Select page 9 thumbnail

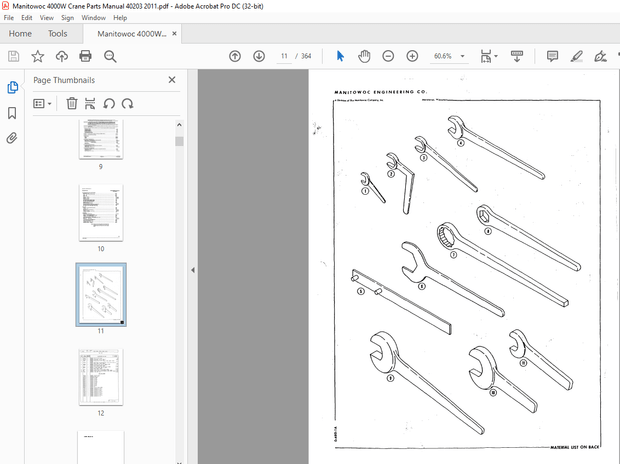pos(101,139)
